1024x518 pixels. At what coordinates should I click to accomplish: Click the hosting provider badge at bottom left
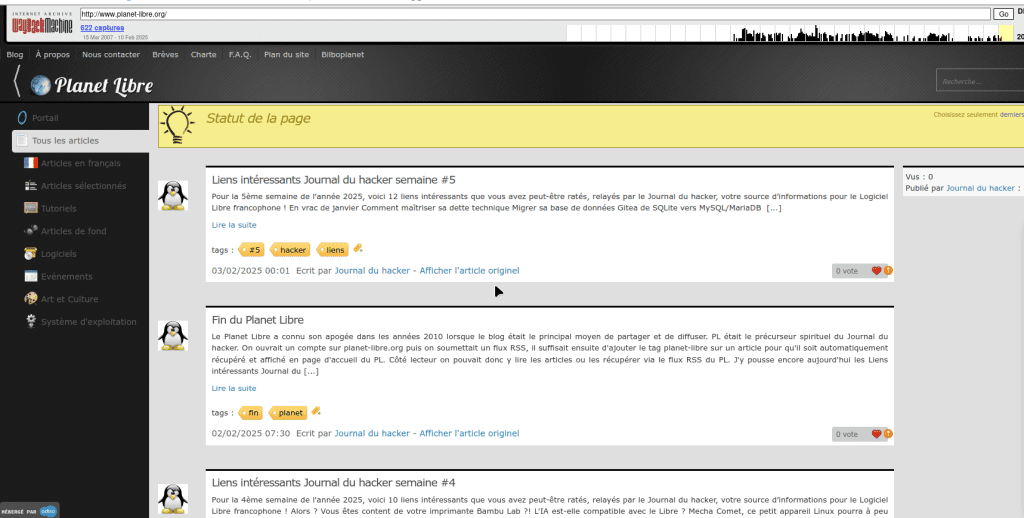(x=29, y=511)
